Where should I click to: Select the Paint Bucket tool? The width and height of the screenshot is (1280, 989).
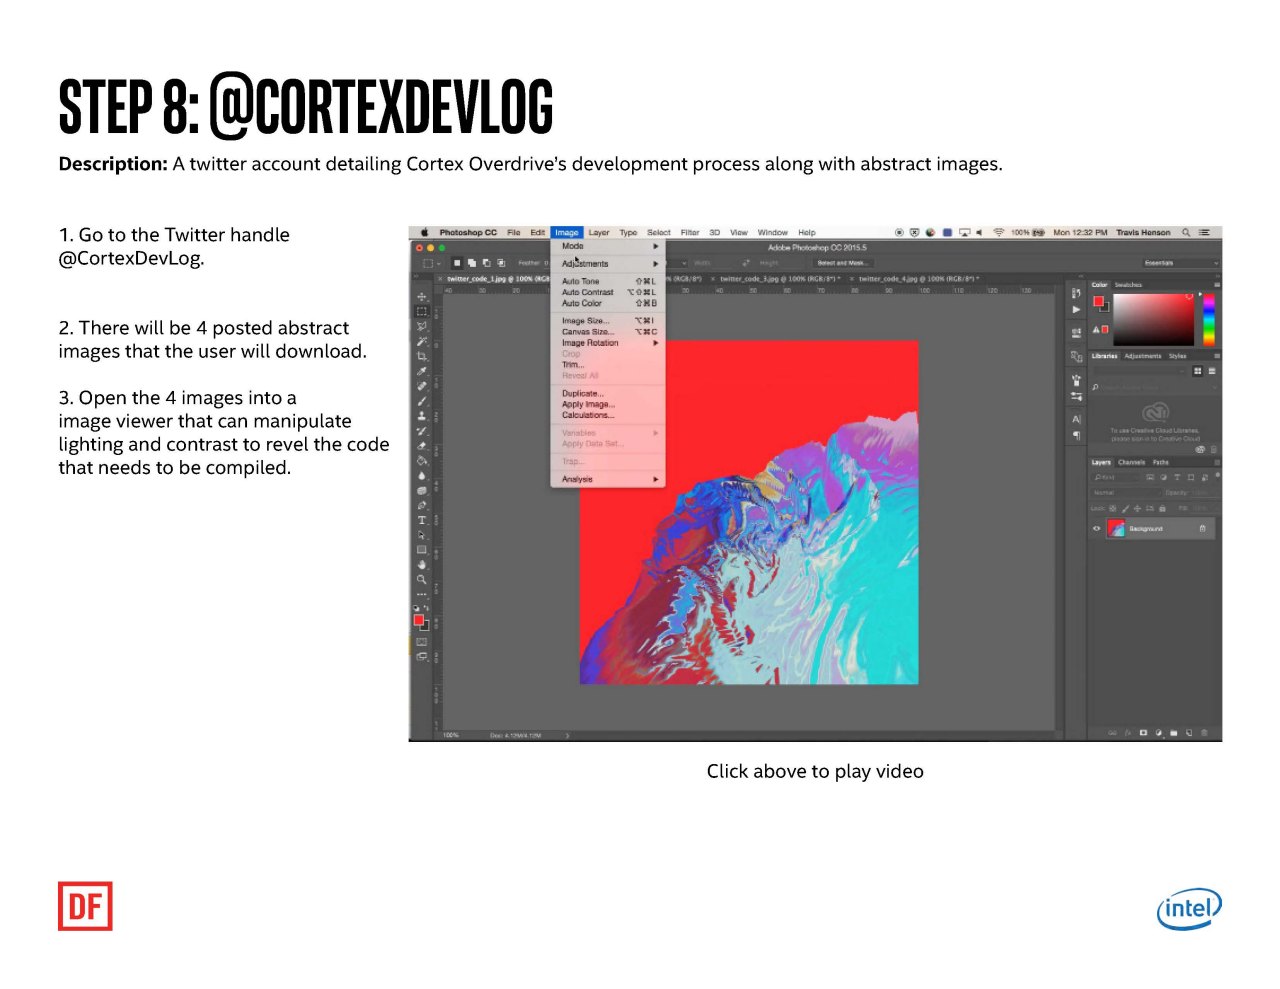[x=422, y=461]
